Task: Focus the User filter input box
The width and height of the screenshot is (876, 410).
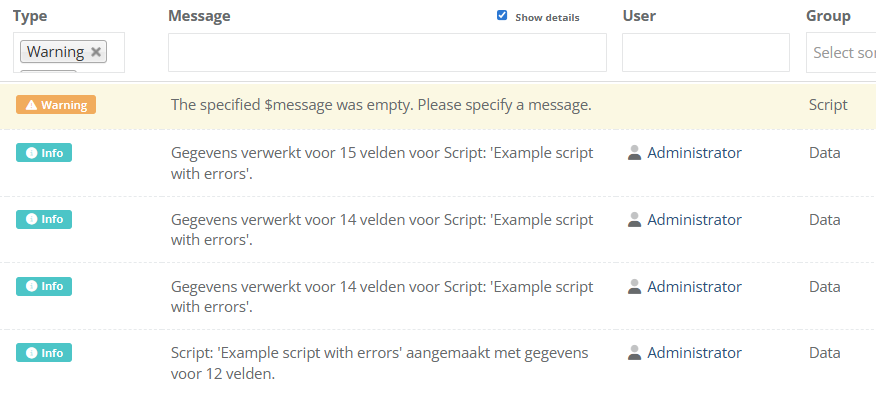Action: pos(705,53)
